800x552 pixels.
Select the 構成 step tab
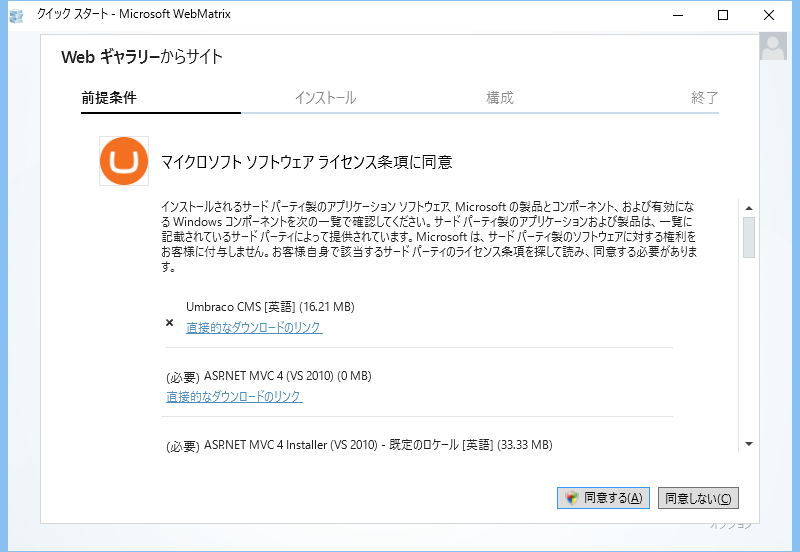[x=499, y=97]
